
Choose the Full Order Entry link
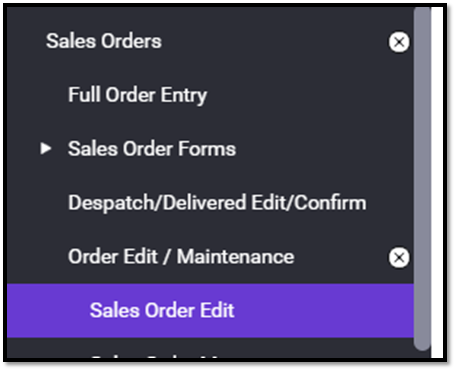tap(137, 95)
